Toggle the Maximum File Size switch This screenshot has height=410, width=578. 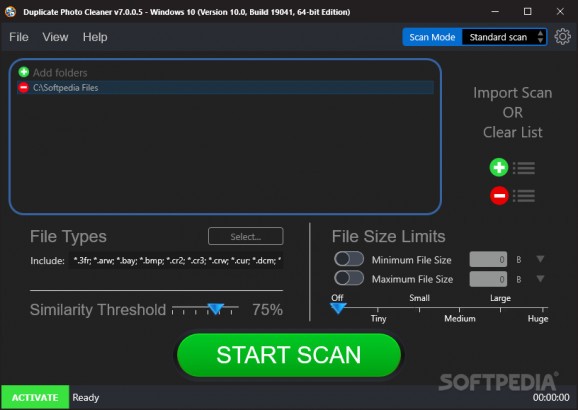click(x=349, y=278)
